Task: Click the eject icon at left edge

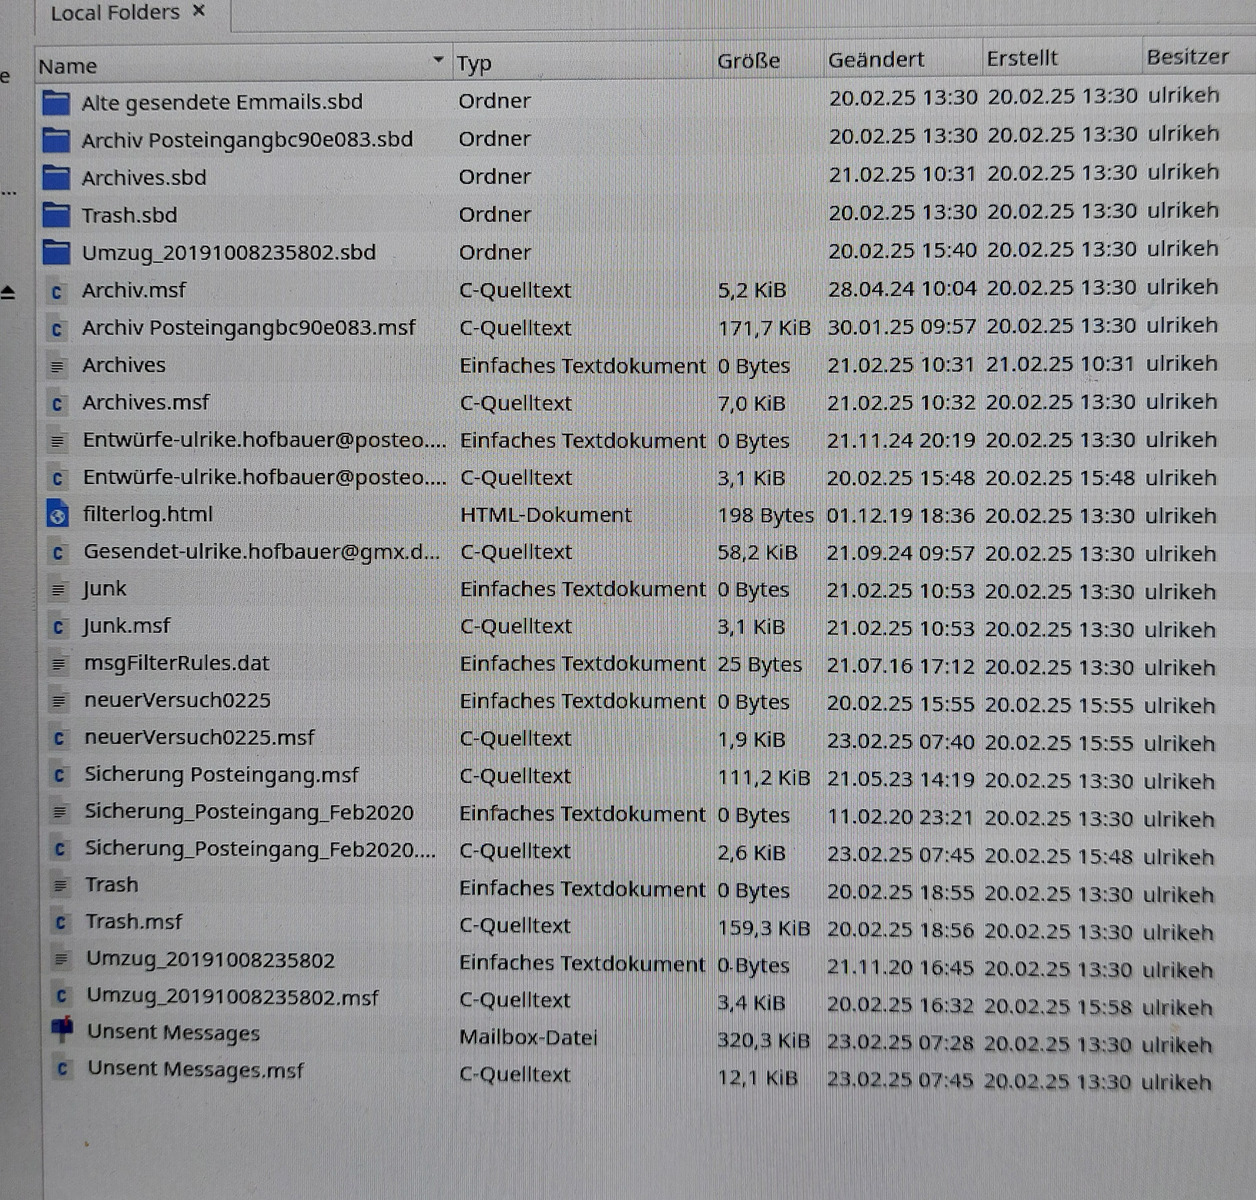Action: click(x=8, y=292)
